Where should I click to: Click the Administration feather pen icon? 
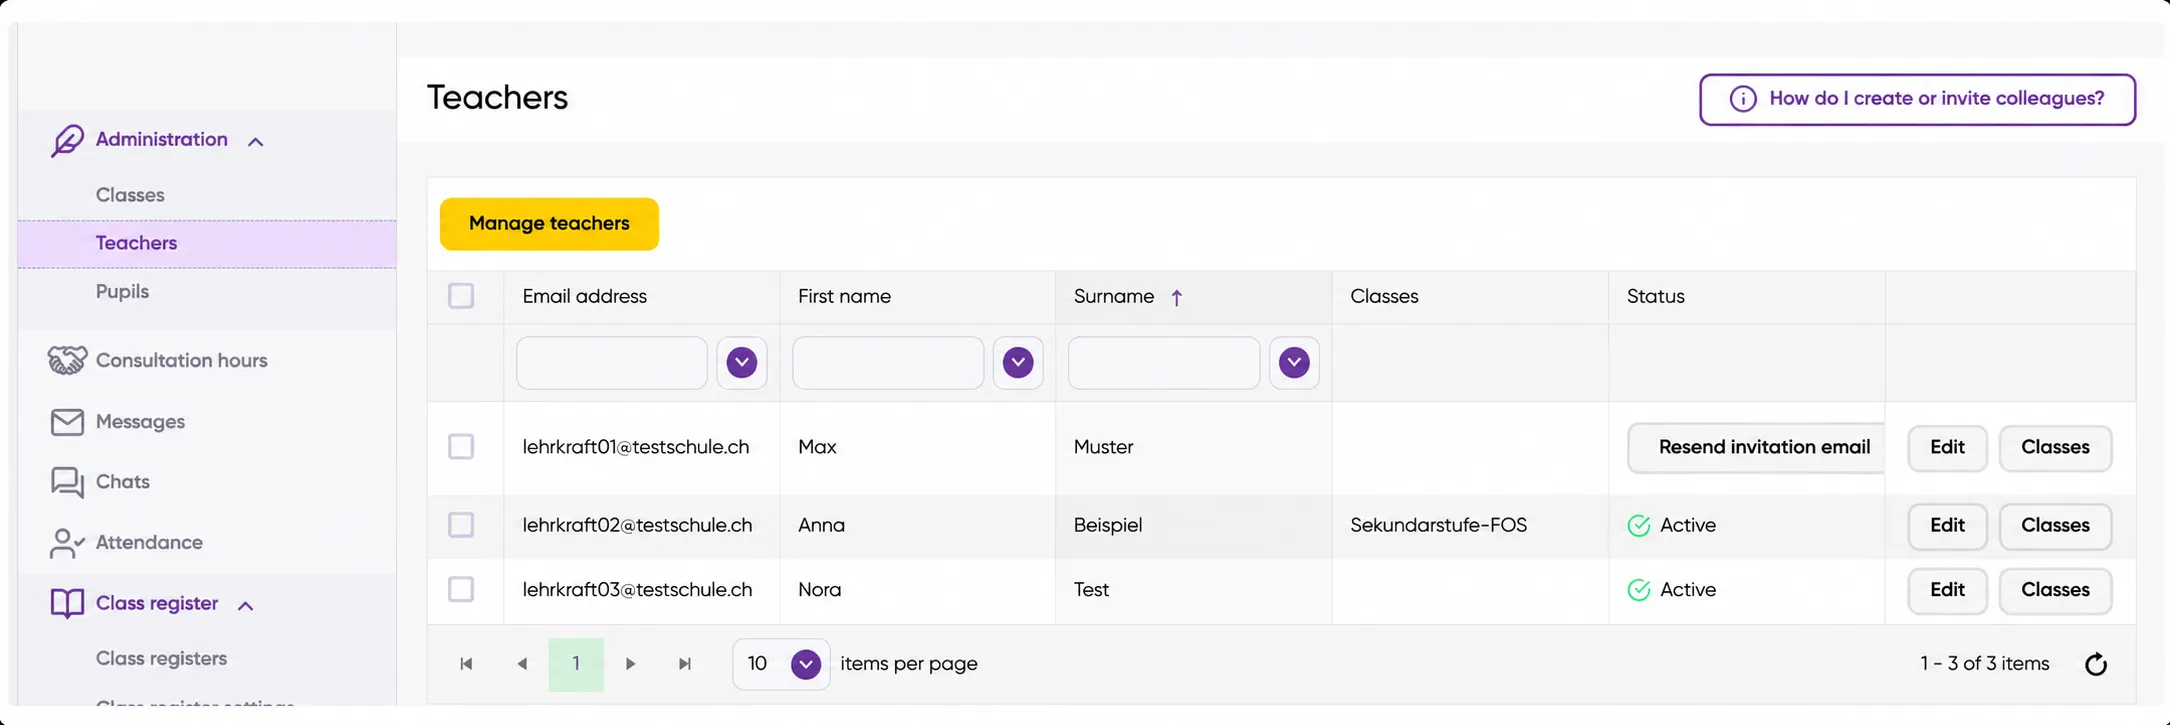coord(67,140)
